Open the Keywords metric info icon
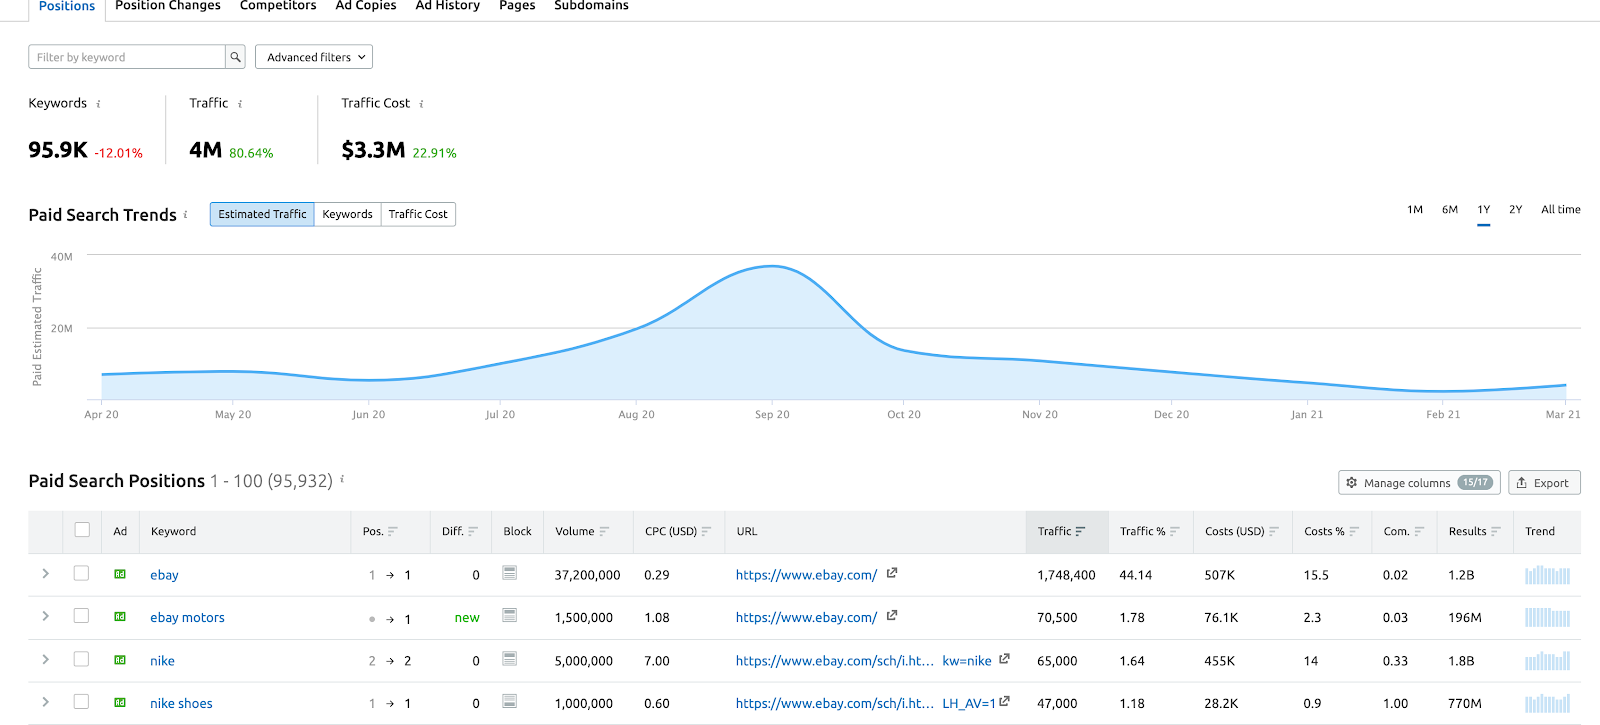Screen dimensions: 1600x725 [x=98, y=104]
